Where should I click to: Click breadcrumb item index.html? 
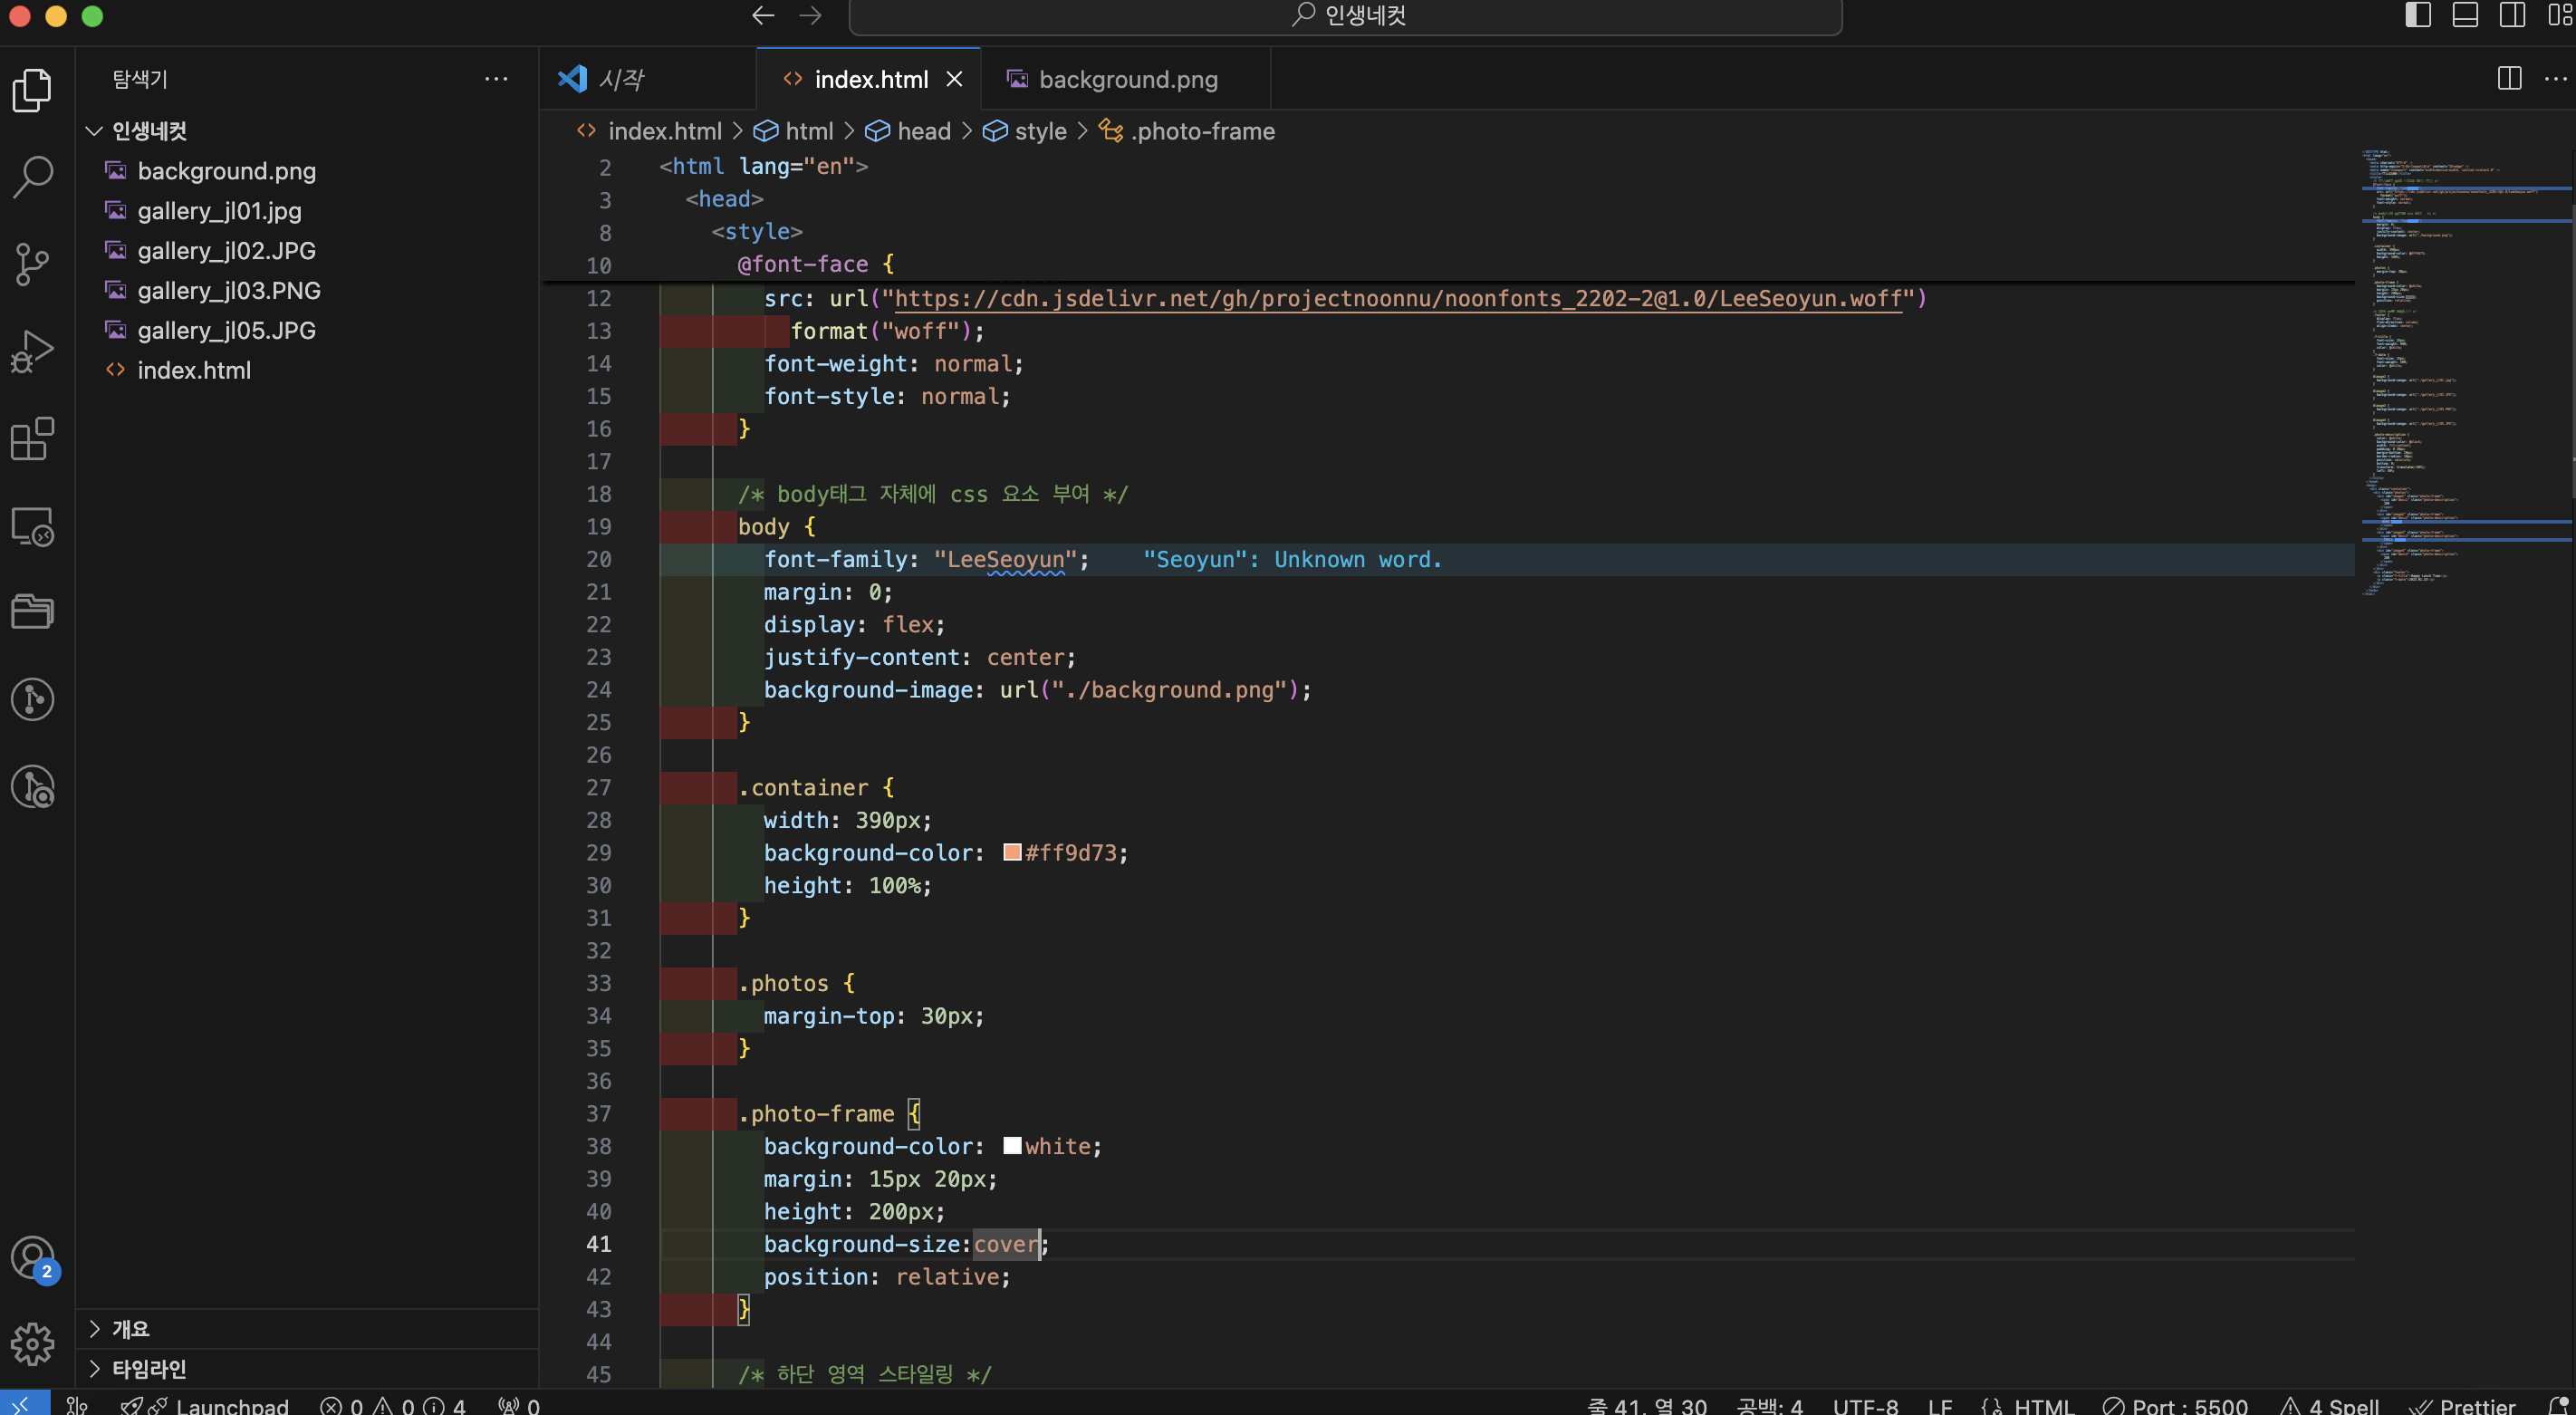pos(649,131)
